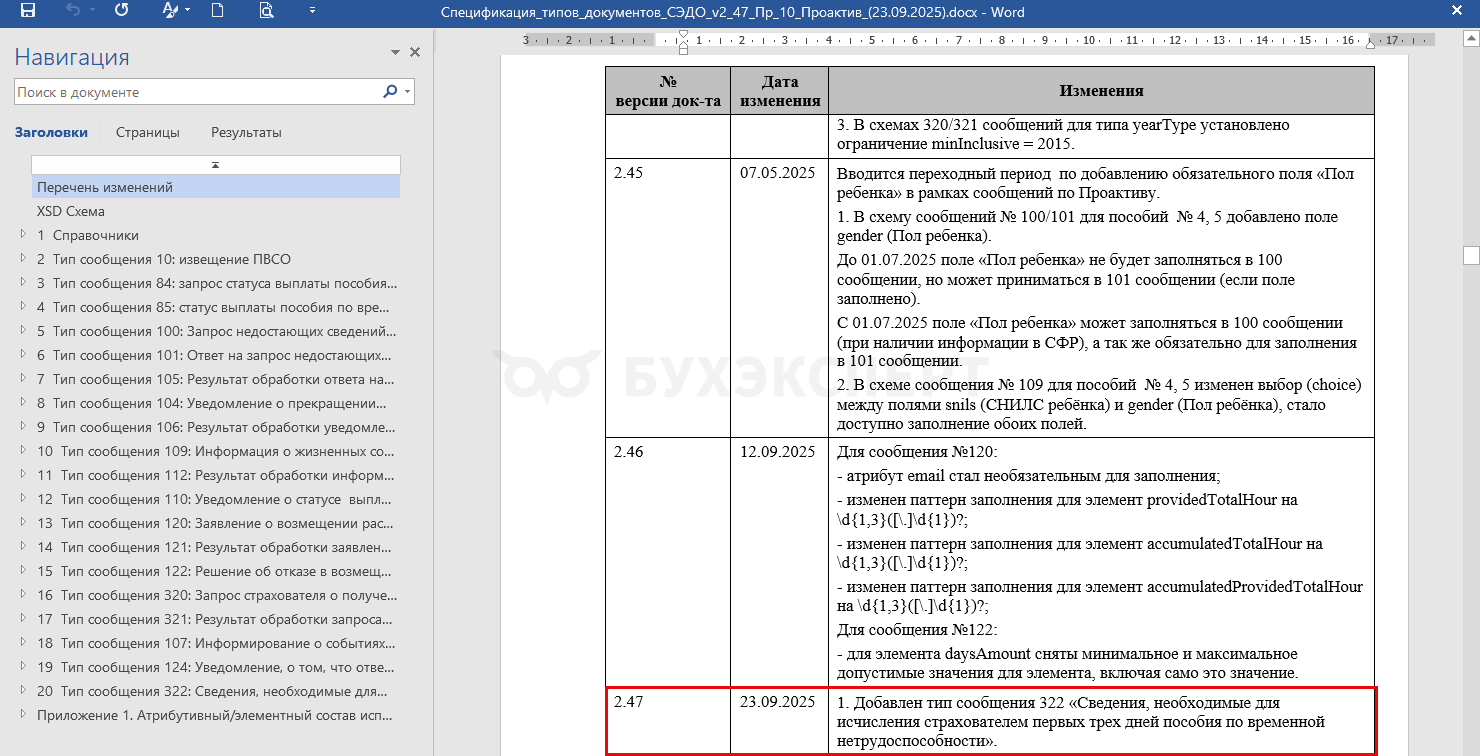Click the jump-to-beginning bar above headings list
1480x756 pixels.
click(216, 165)
